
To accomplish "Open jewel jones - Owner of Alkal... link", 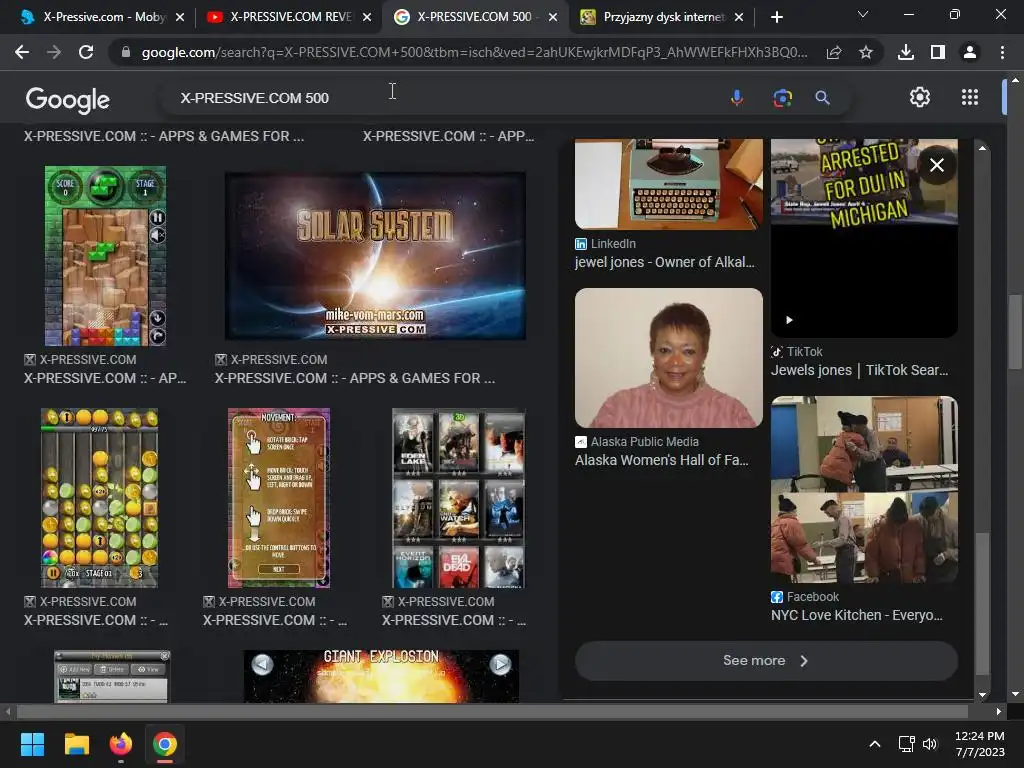I will 664,263.
